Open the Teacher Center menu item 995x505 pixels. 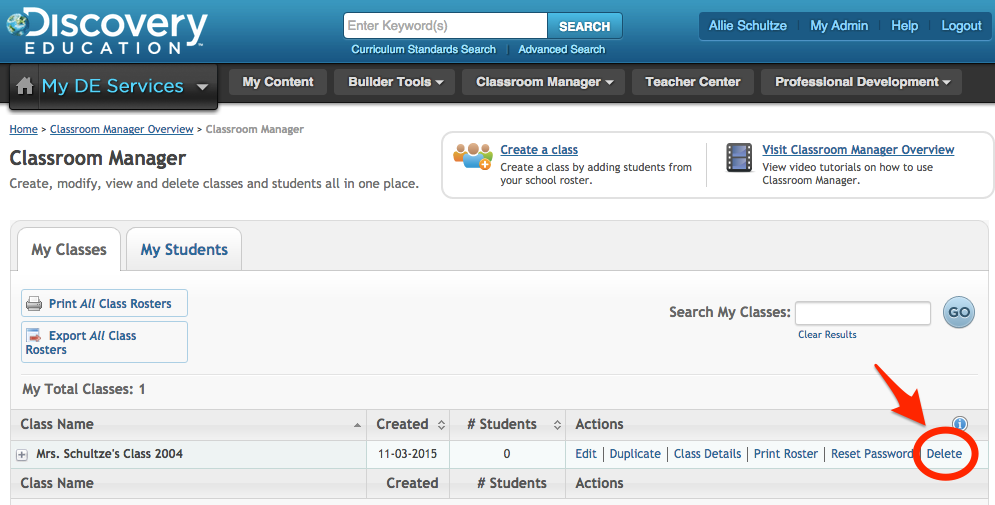click(x=693, y=82)
